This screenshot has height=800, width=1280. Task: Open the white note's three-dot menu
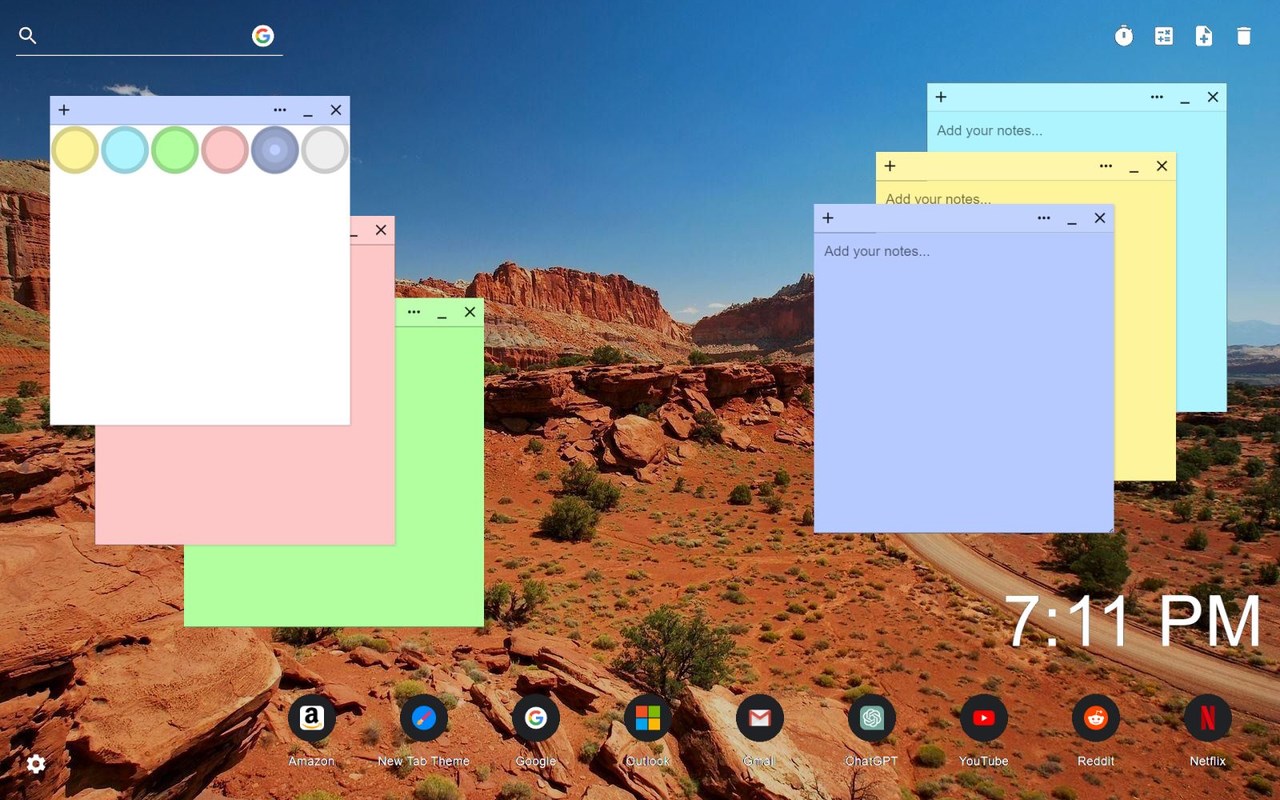pos(280,110)
